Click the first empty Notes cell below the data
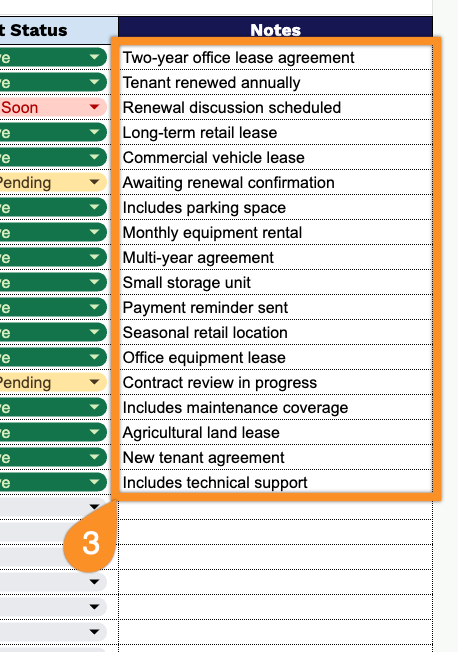The image size is (458, 652). tap(275, 507)
